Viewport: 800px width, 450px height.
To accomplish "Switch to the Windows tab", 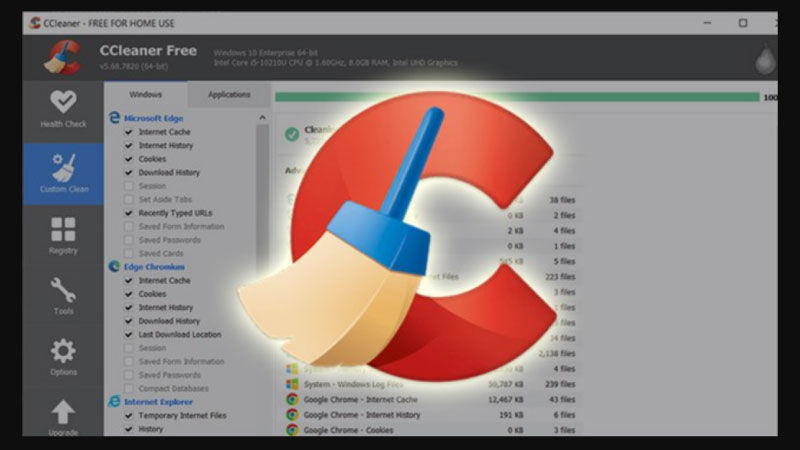I will (145, 94).
